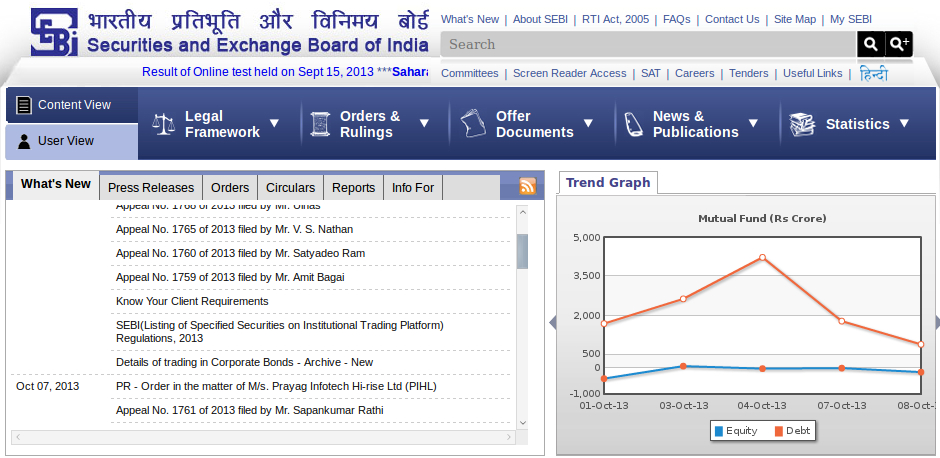940x458 pixels.
Task: Open Details of trading in Corporate Bonds
Action: (x=245, y=363)
